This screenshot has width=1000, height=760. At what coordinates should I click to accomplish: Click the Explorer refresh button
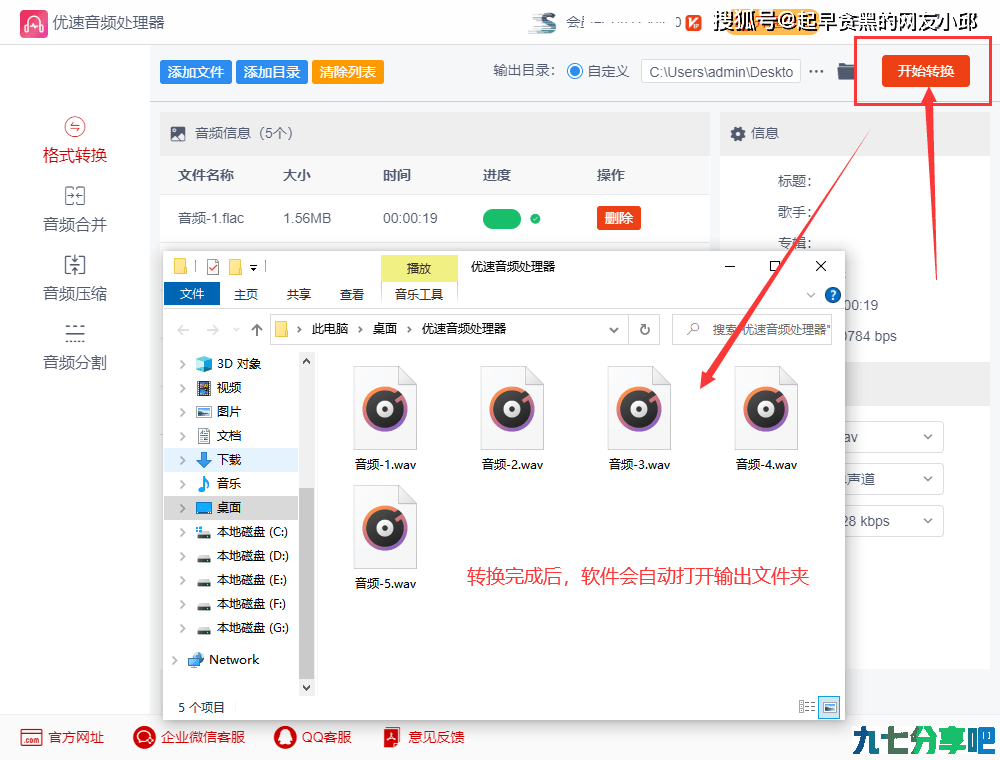point(645,329)
